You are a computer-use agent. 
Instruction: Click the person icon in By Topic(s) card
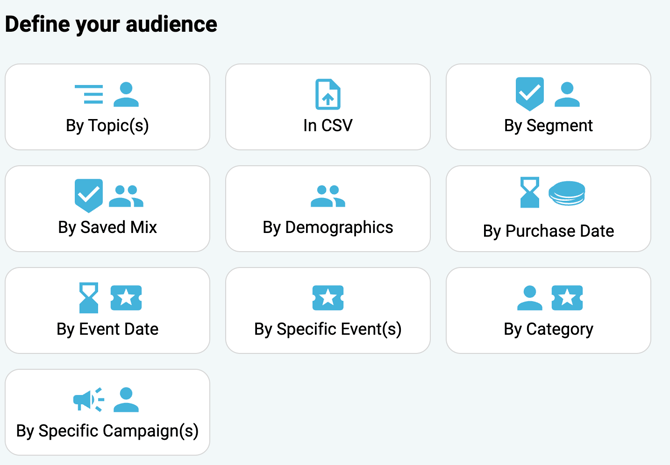point(126,95)
